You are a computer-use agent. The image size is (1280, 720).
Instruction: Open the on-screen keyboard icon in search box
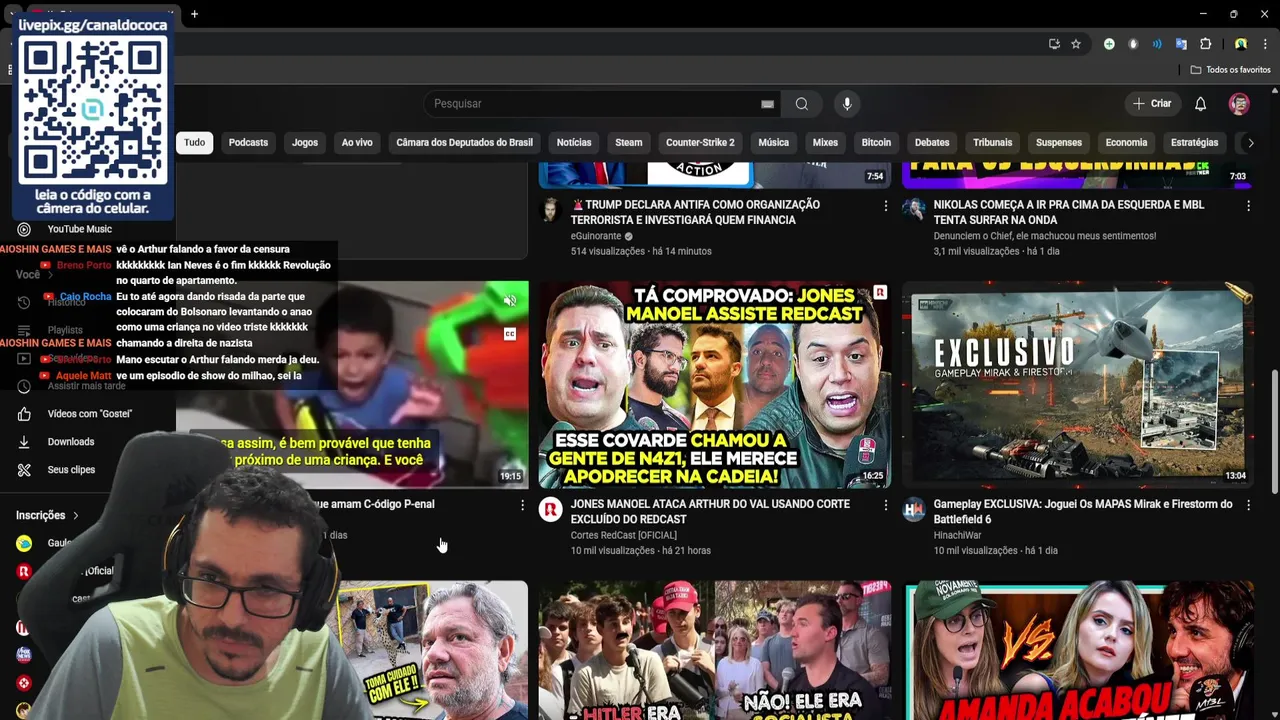tap(767, 104)
